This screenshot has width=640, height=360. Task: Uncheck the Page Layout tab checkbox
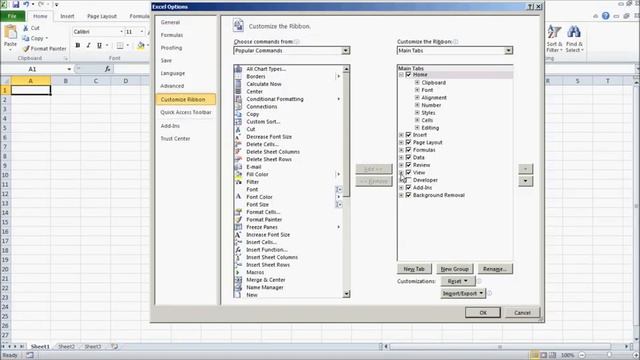click(408, 142)
